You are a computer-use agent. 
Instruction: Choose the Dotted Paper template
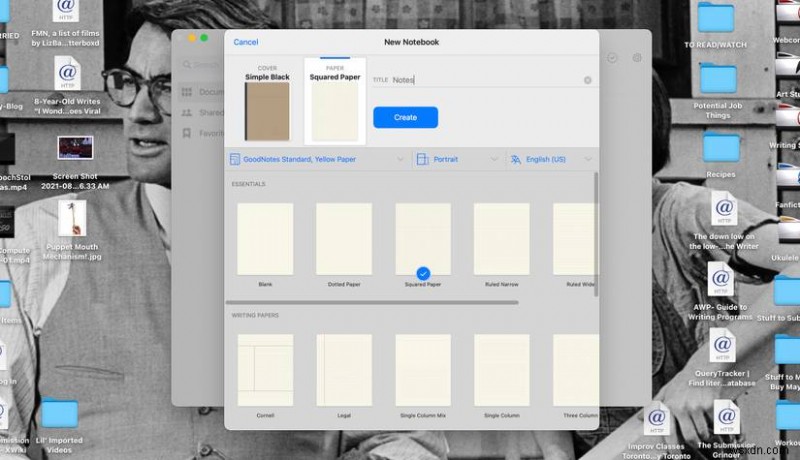344,239
